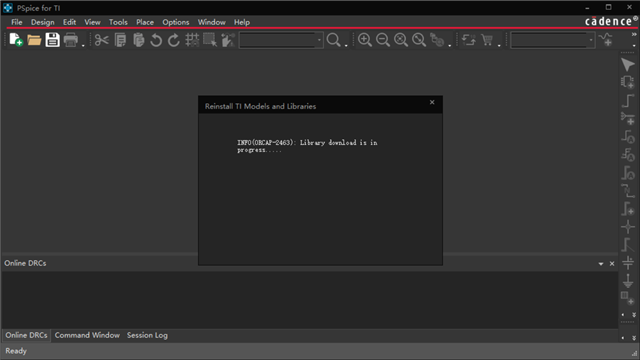Open the simulation profile combo box

click(x=553, y=40)
